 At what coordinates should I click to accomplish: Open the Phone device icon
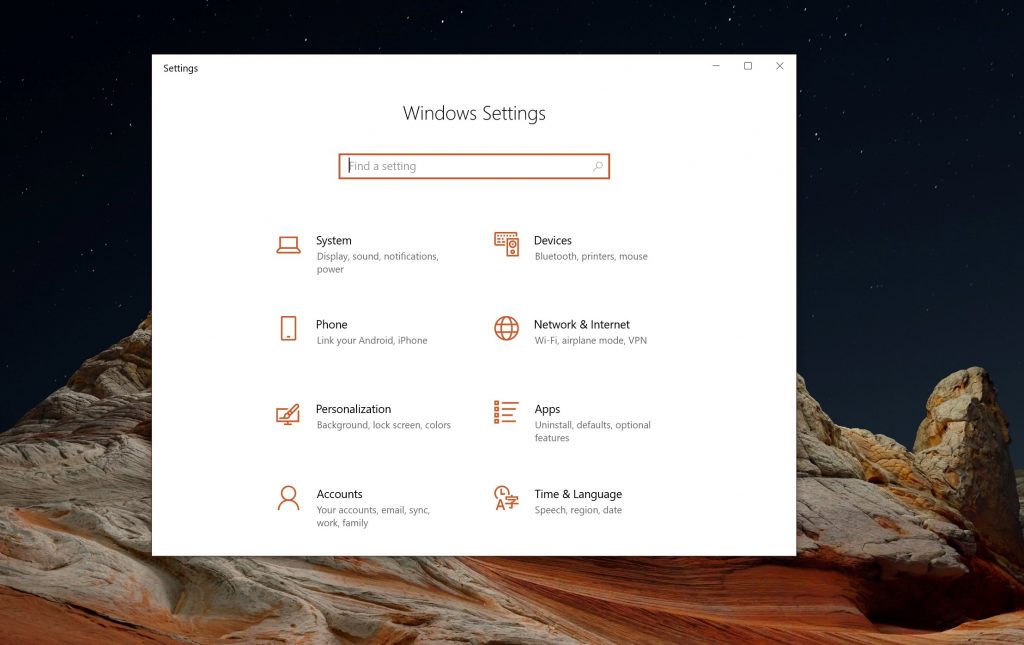click(x=288, y=328)
